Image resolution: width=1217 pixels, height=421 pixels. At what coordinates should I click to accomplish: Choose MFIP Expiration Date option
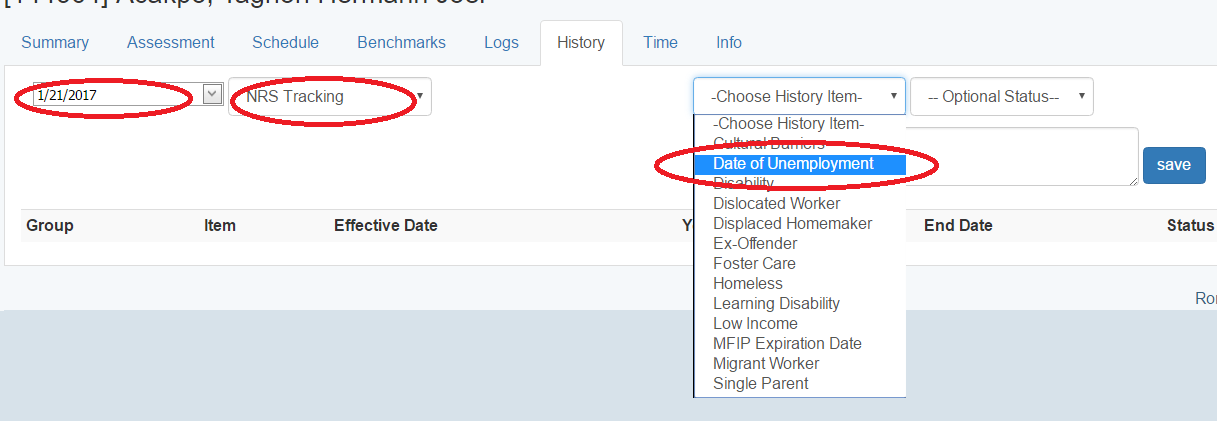(x=787, y=344)
